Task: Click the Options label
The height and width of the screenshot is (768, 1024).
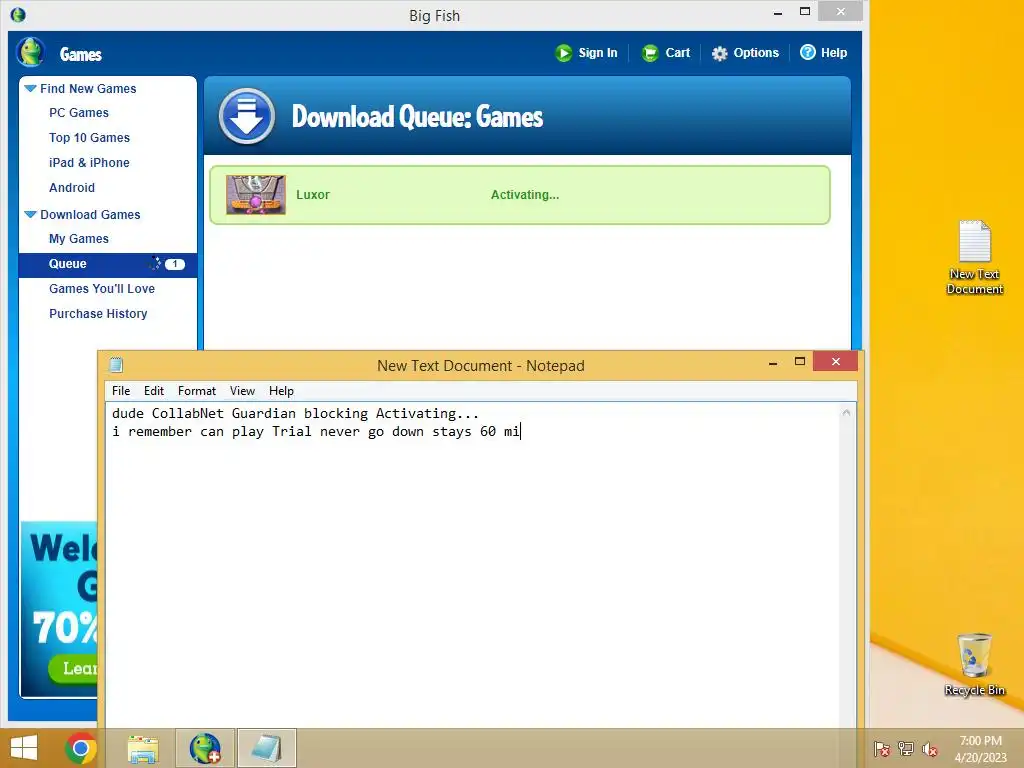Action: 756,53
